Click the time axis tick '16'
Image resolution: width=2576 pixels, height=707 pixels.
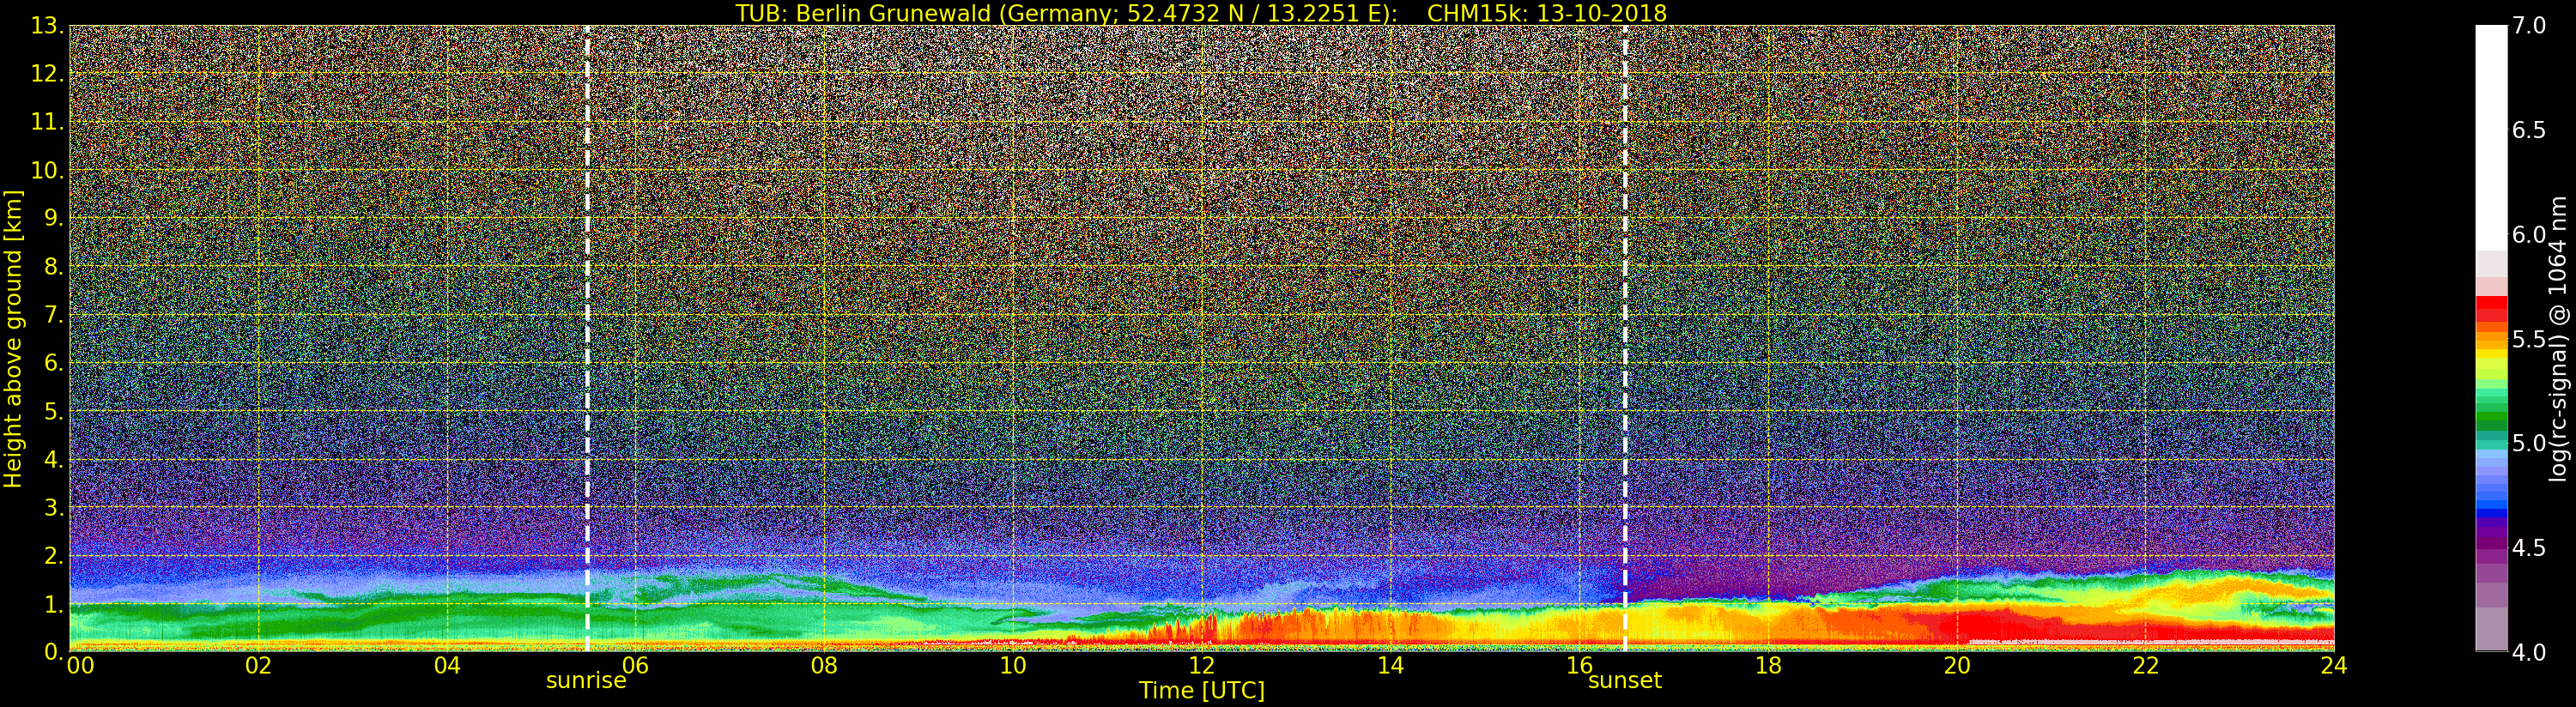pos(1579,665)
